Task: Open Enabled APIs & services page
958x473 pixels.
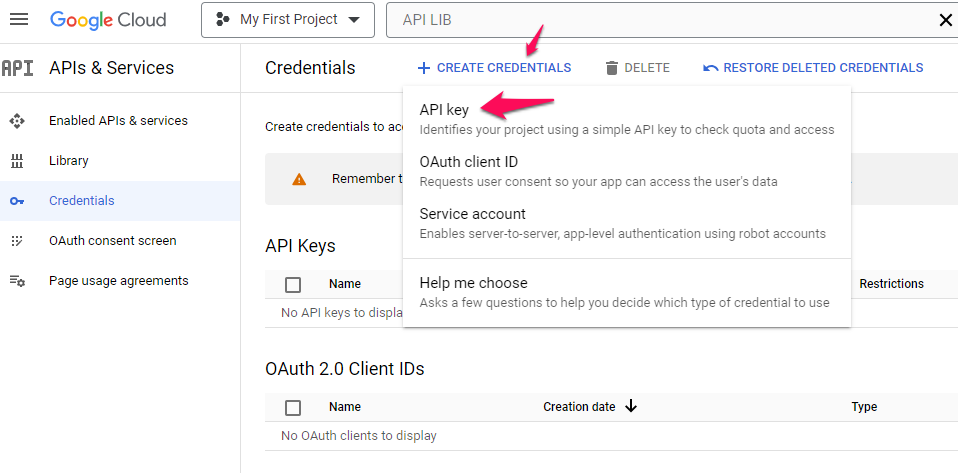Action: click(x=120, y=121)
